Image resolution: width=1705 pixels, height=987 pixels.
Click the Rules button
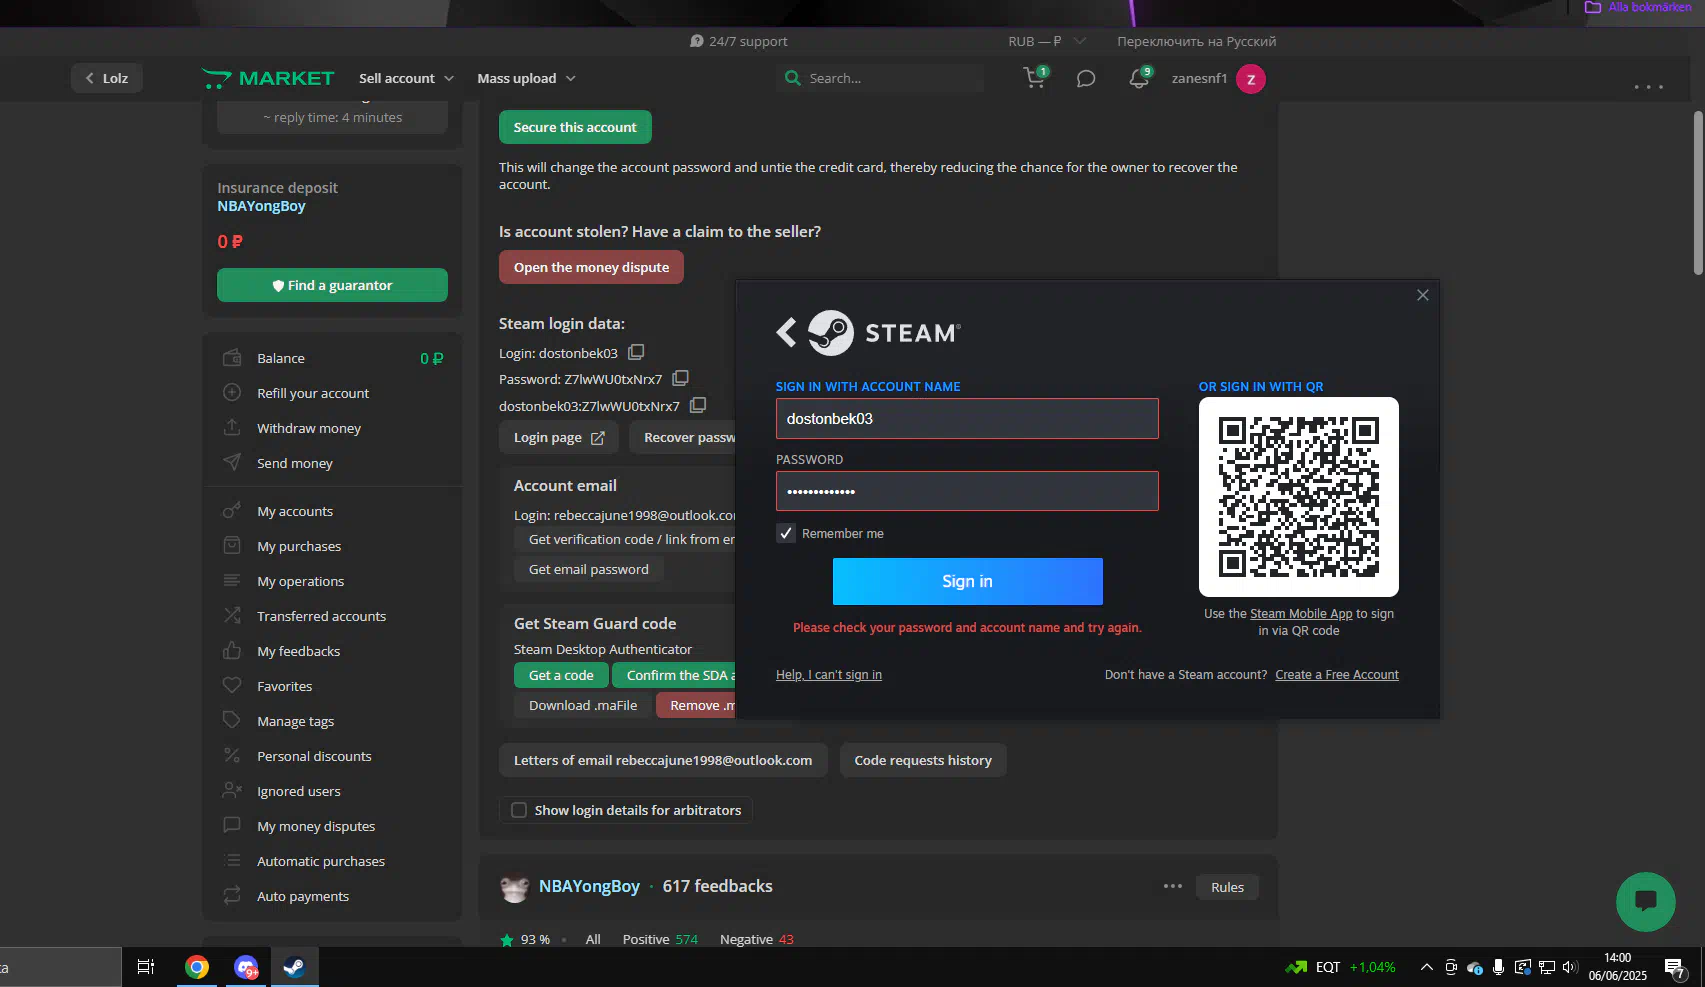click(1227, 887)
